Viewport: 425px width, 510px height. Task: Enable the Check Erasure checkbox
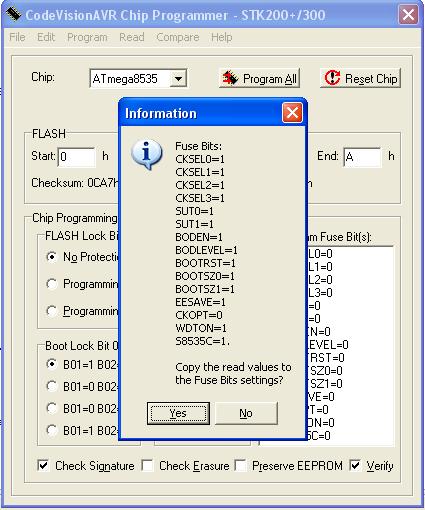(x=147, y=465)
